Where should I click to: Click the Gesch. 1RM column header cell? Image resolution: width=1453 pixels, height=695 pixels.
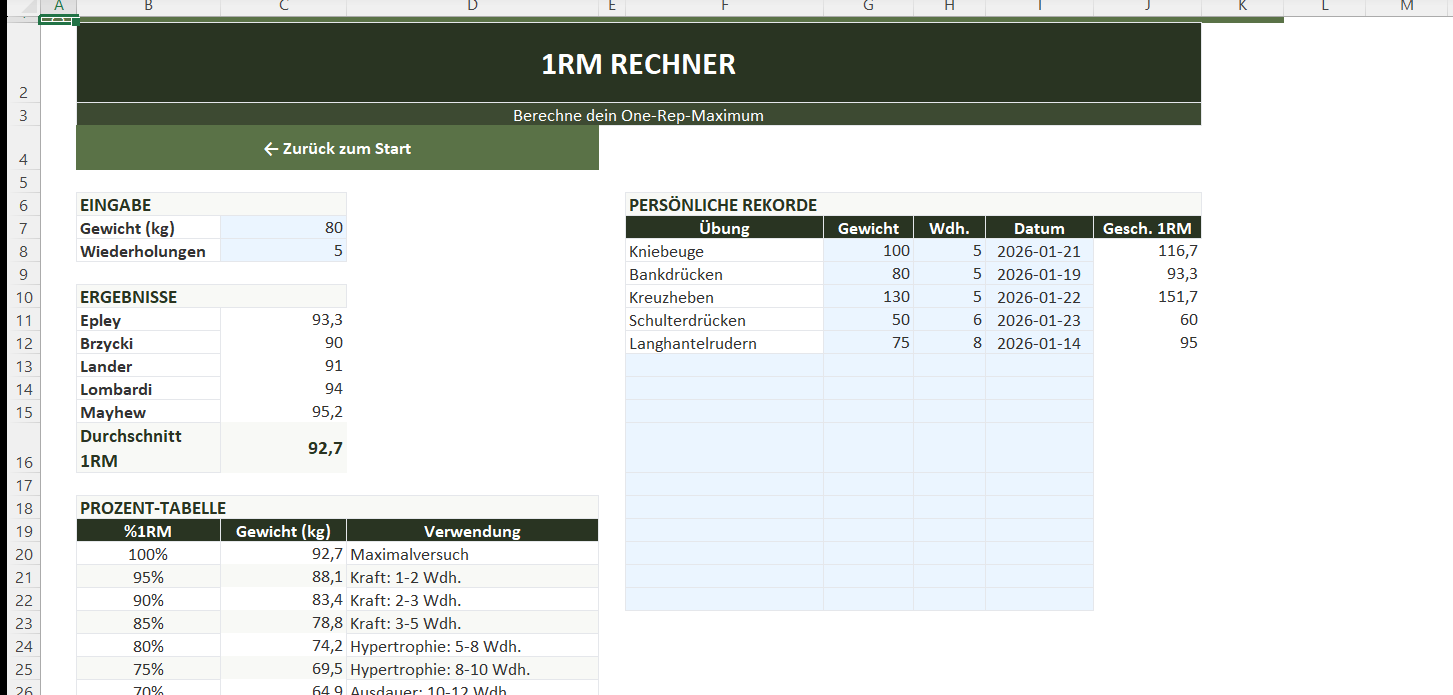[1147, 228]
